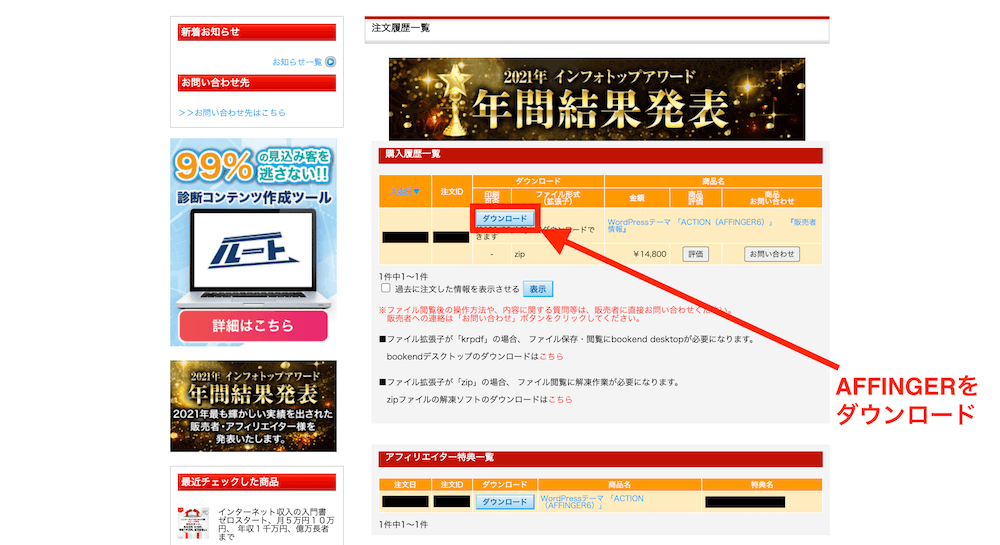This screenshot has width=1000, height=545.
Task: Click the 99% 診断コンテンツ作成ツール banner
Action: tap(253, 242)
